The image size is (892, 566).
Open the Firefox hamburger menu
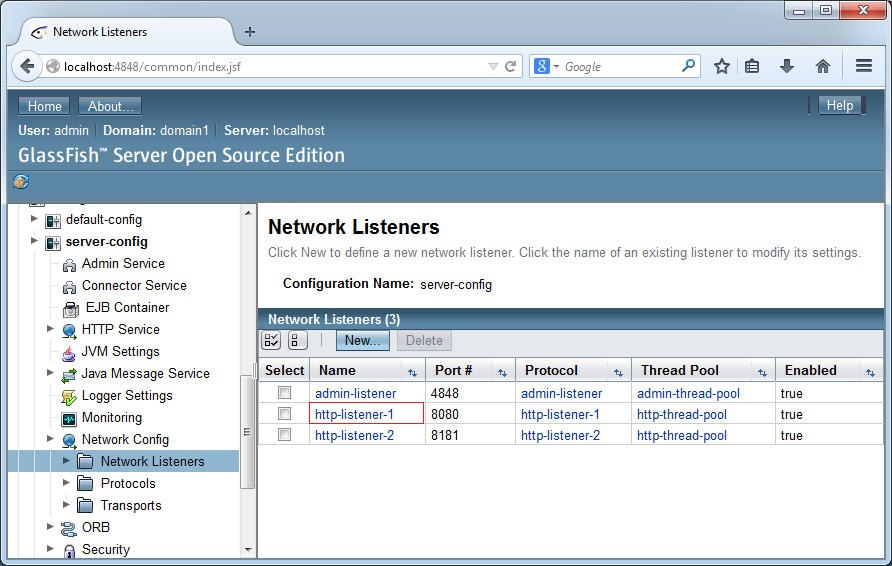coord(864,66)
